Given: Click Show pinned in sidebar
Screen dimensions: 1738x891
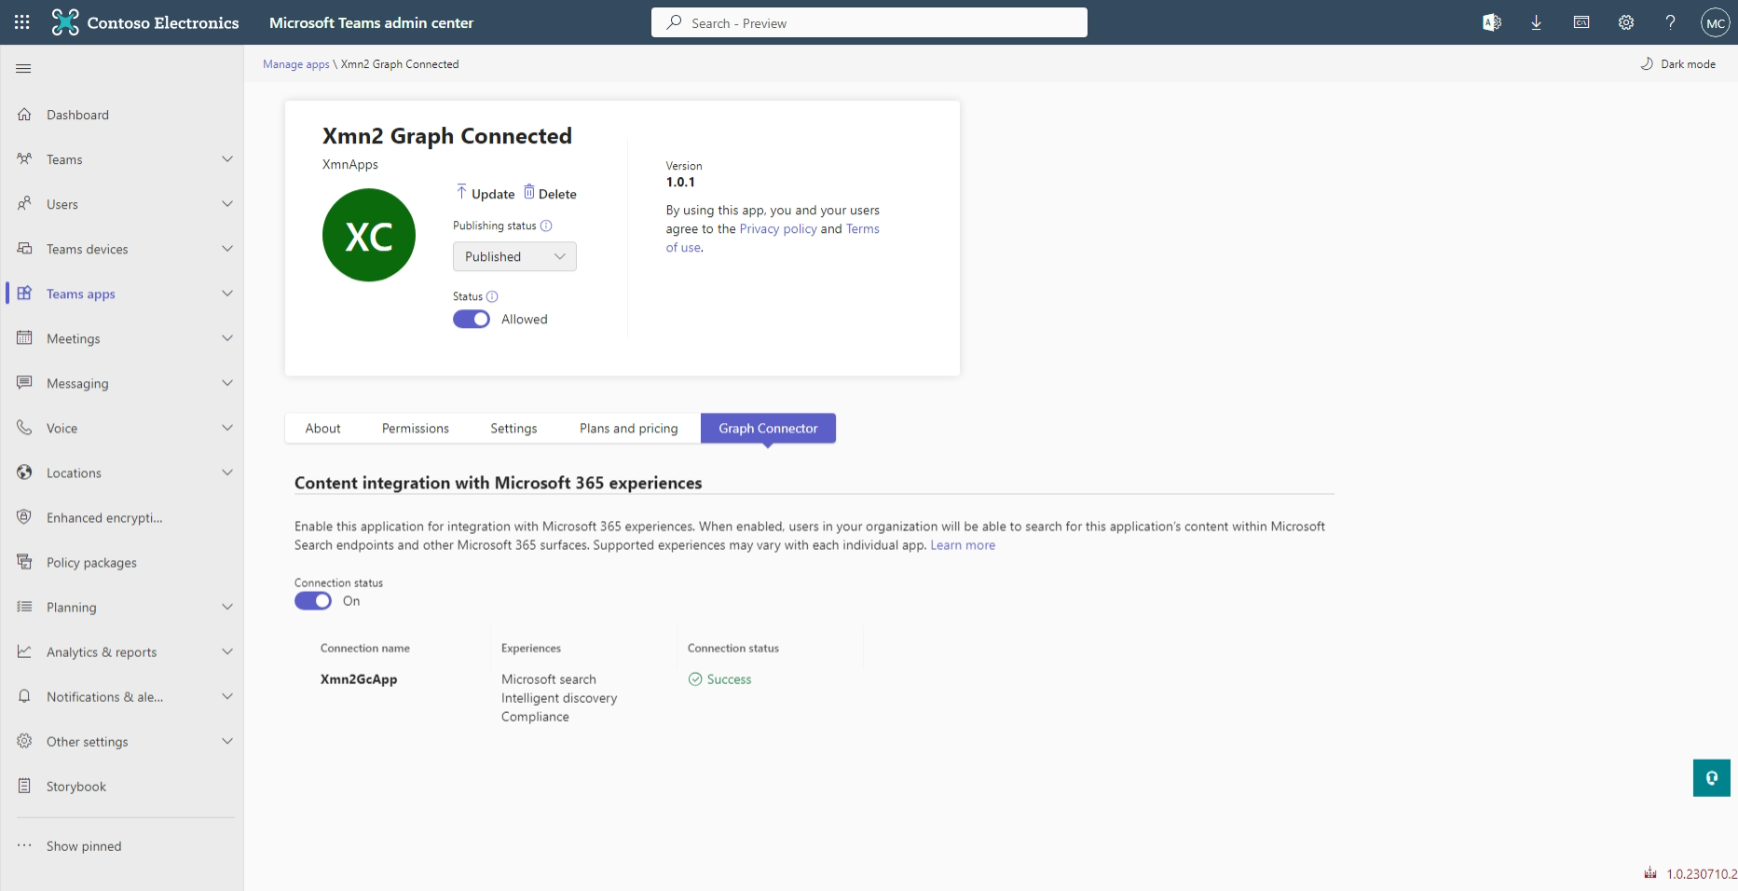Looking at the screenshot, I should (84, 846).
